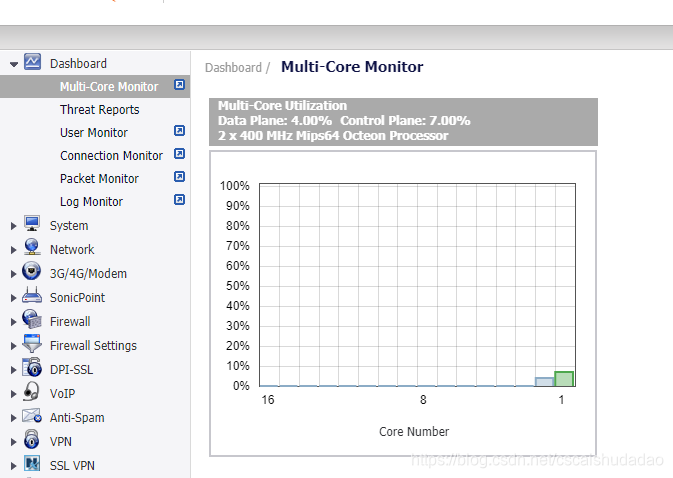The image size is (673, 478).
Task: Open User Monitor pop-out icon
Action: (179, 130)
